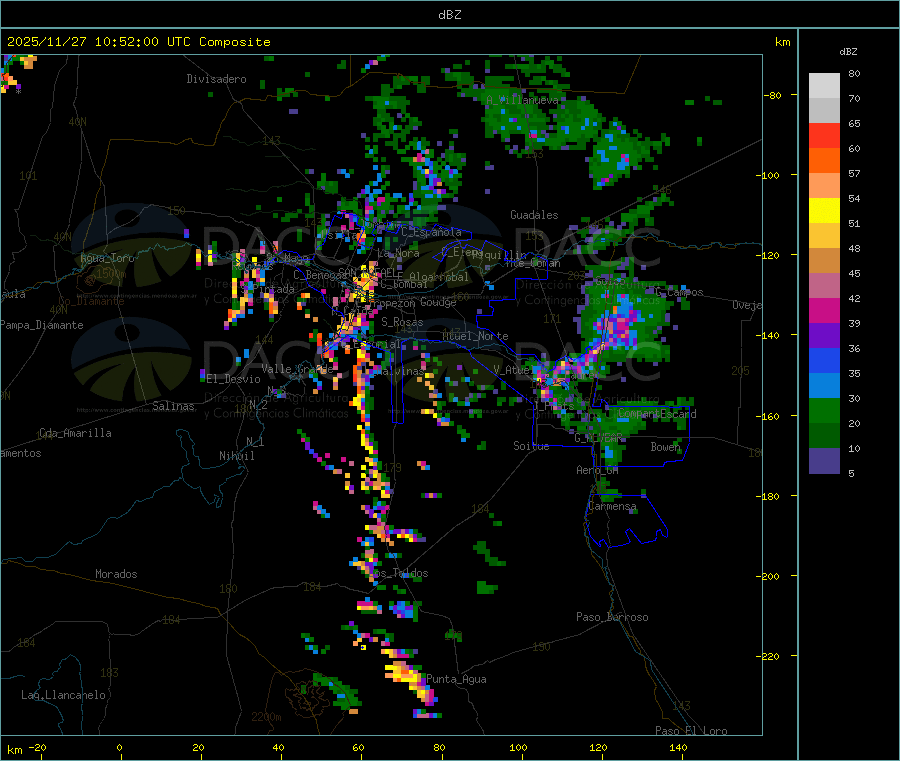Viewport: 900px width, 761px height.
Task: Click the 0 km horizontal axis tick label
Action: tap(119, 747)
